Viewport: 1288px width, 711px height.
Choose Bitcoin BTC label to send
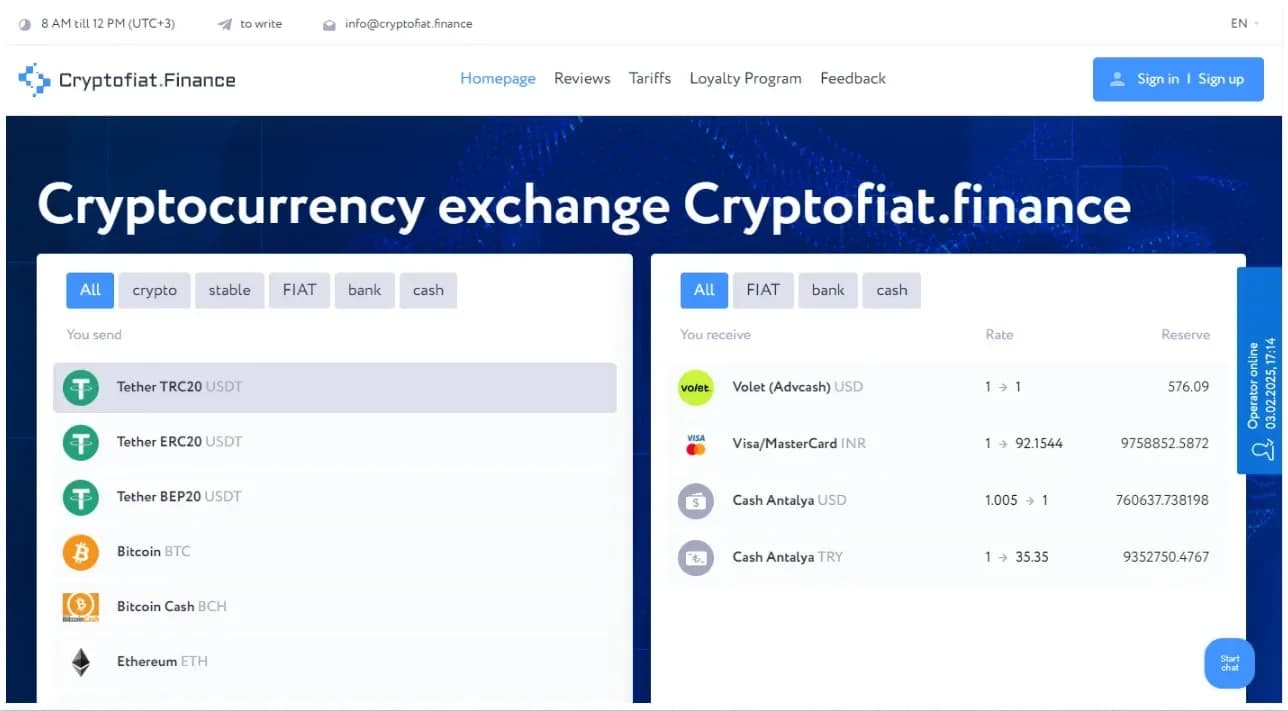[153, 552]
